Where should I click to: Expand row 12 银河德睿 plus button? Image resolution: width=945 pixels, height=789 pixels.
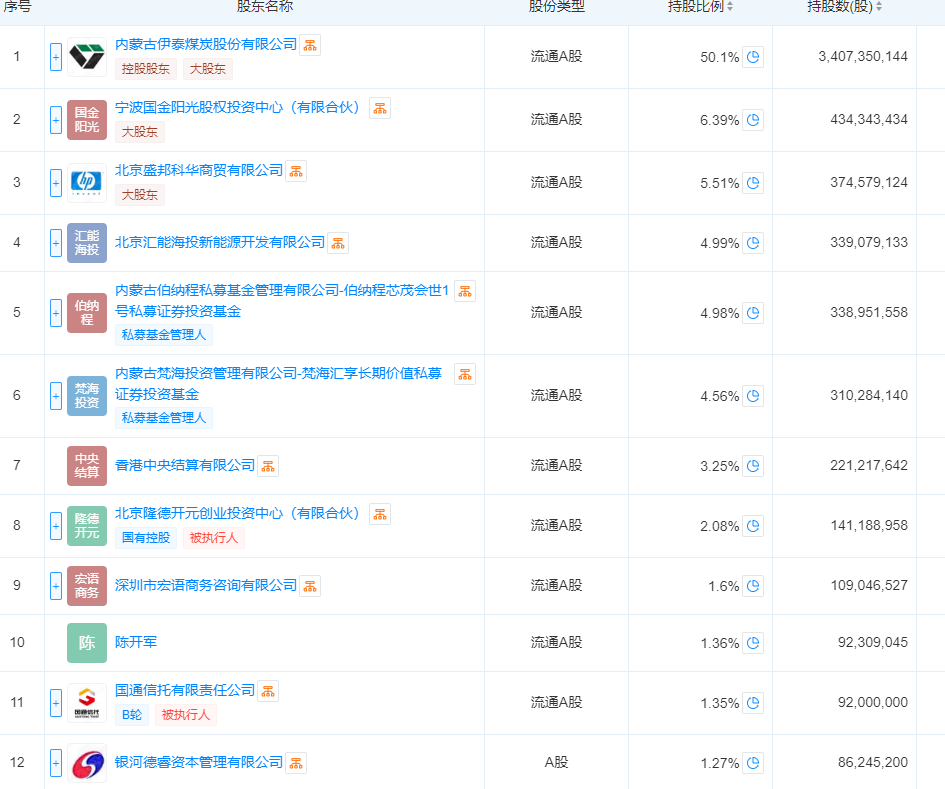tap(55, 763)
